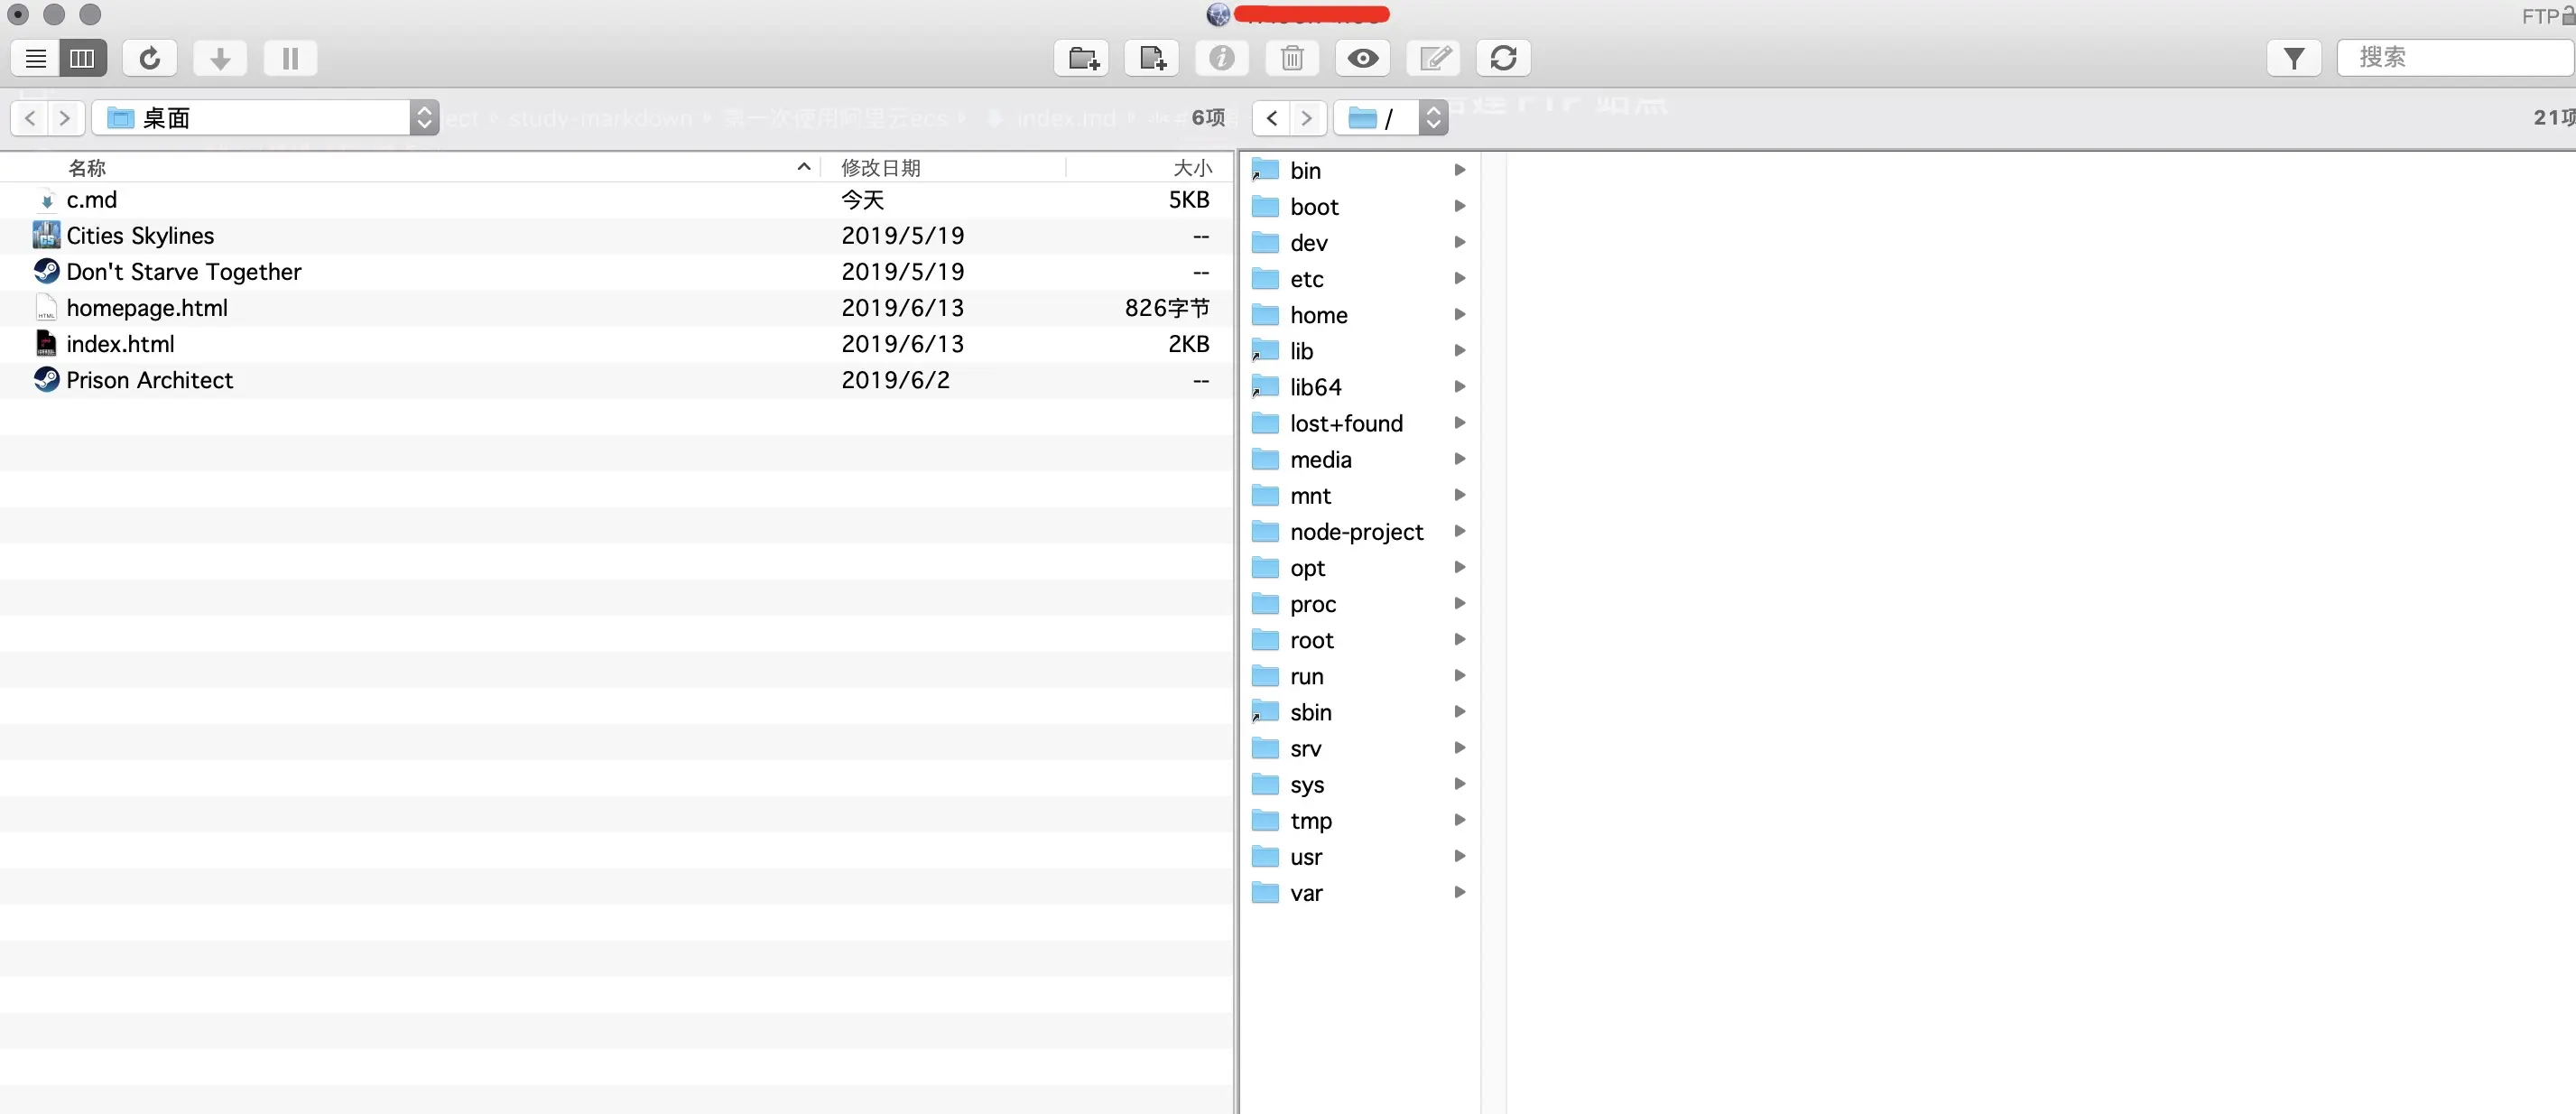Viewport: 2576px width, 1114px height.
Task: Open the Get Info toolbar icon
Action: tap(1221, 58)
